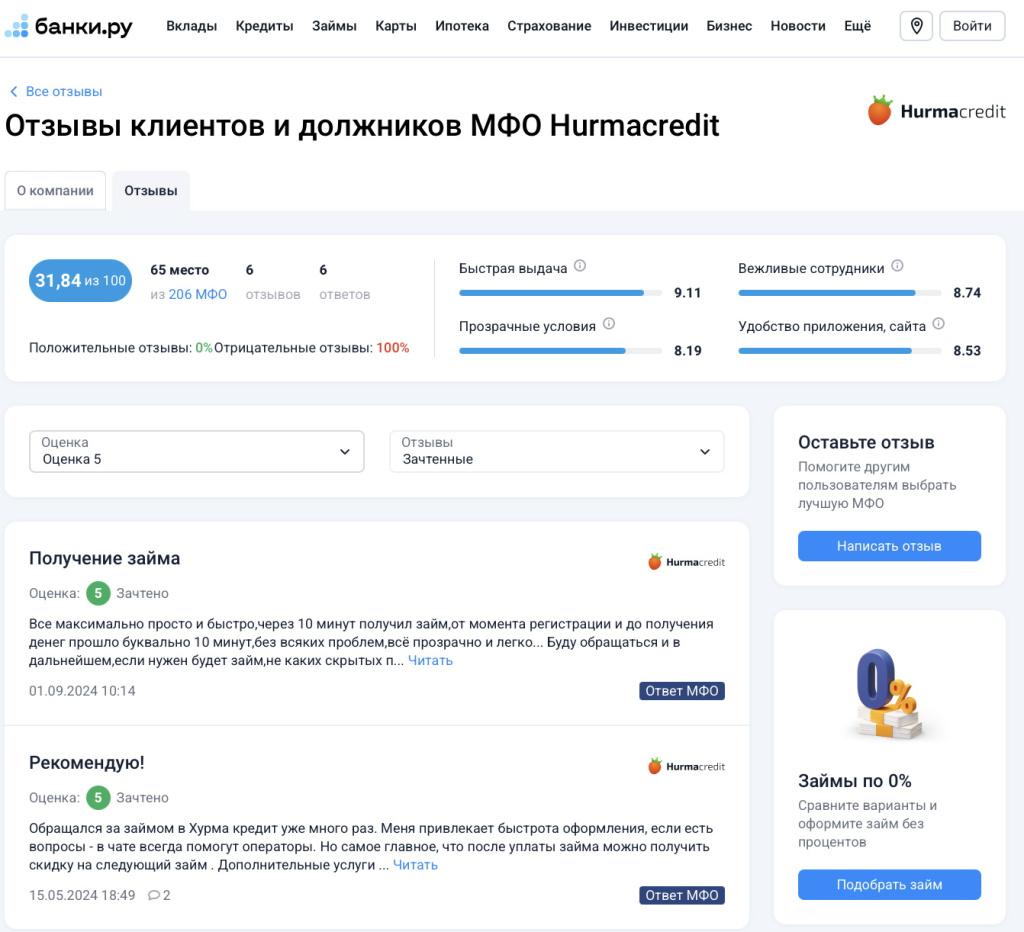Screen dimensions: 1024x932
Task: Click info icon beside Удобство приложения, сайта
Action: click(x=938, y=325)
